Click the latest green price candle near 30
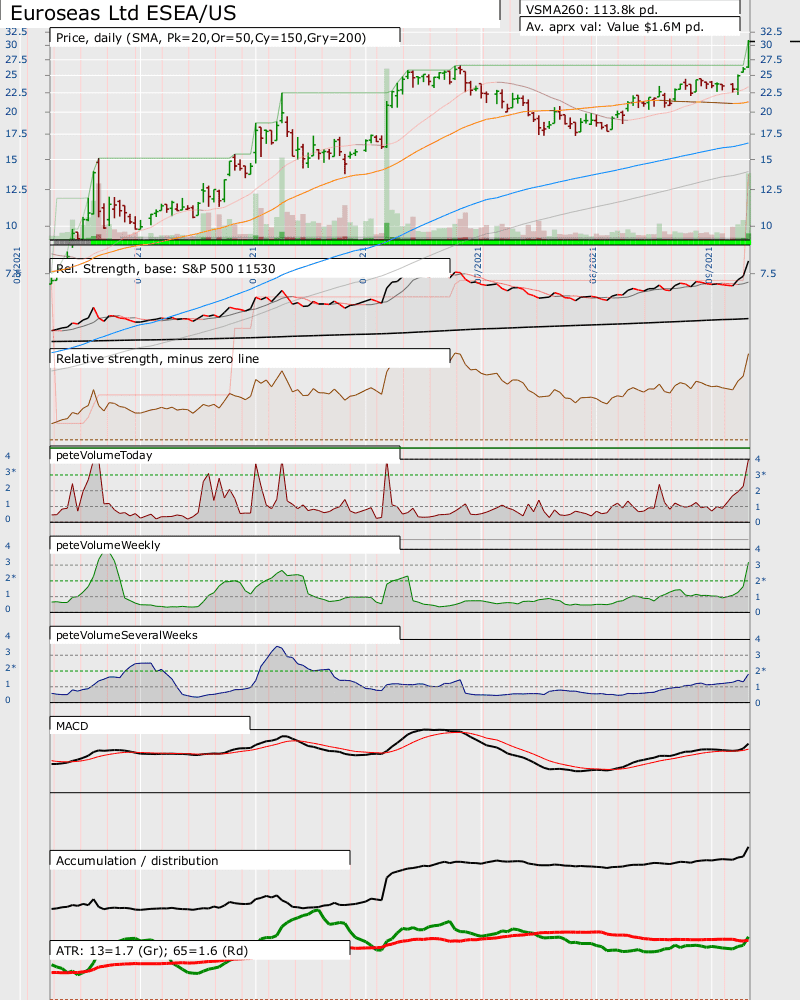800x1000 pixels. point(749,52)
